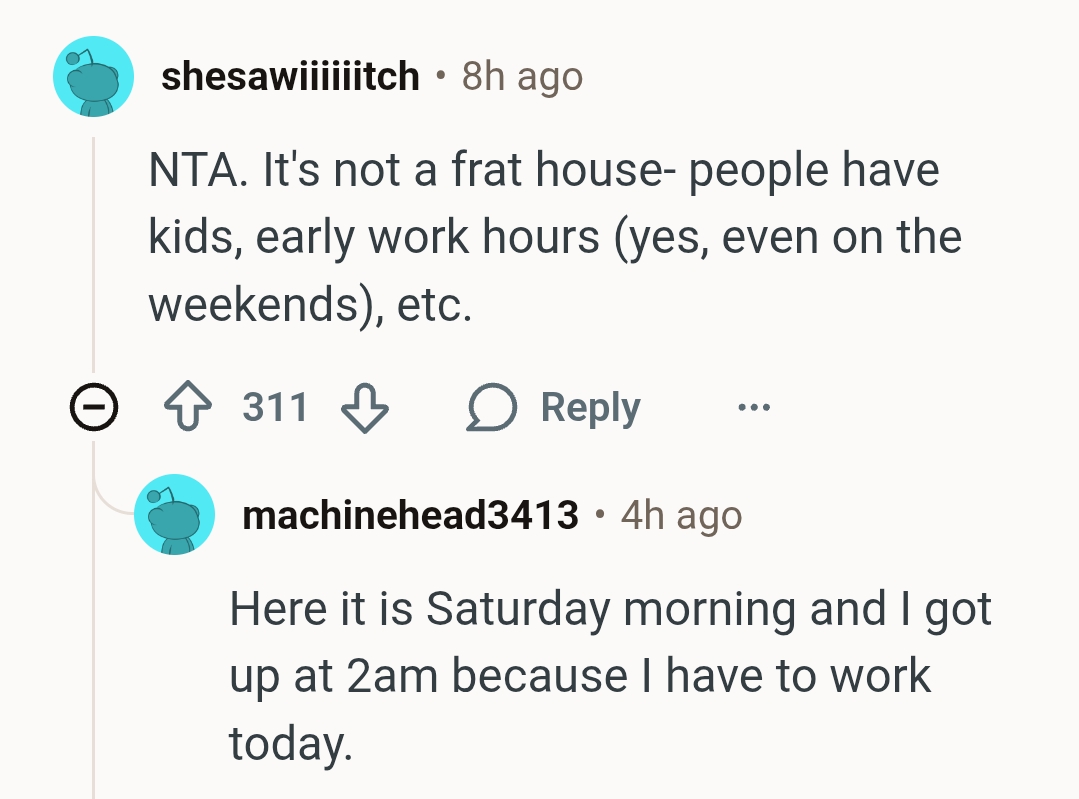Click the 'Reply' text label
1079x799 pixels.
[590, 408]
